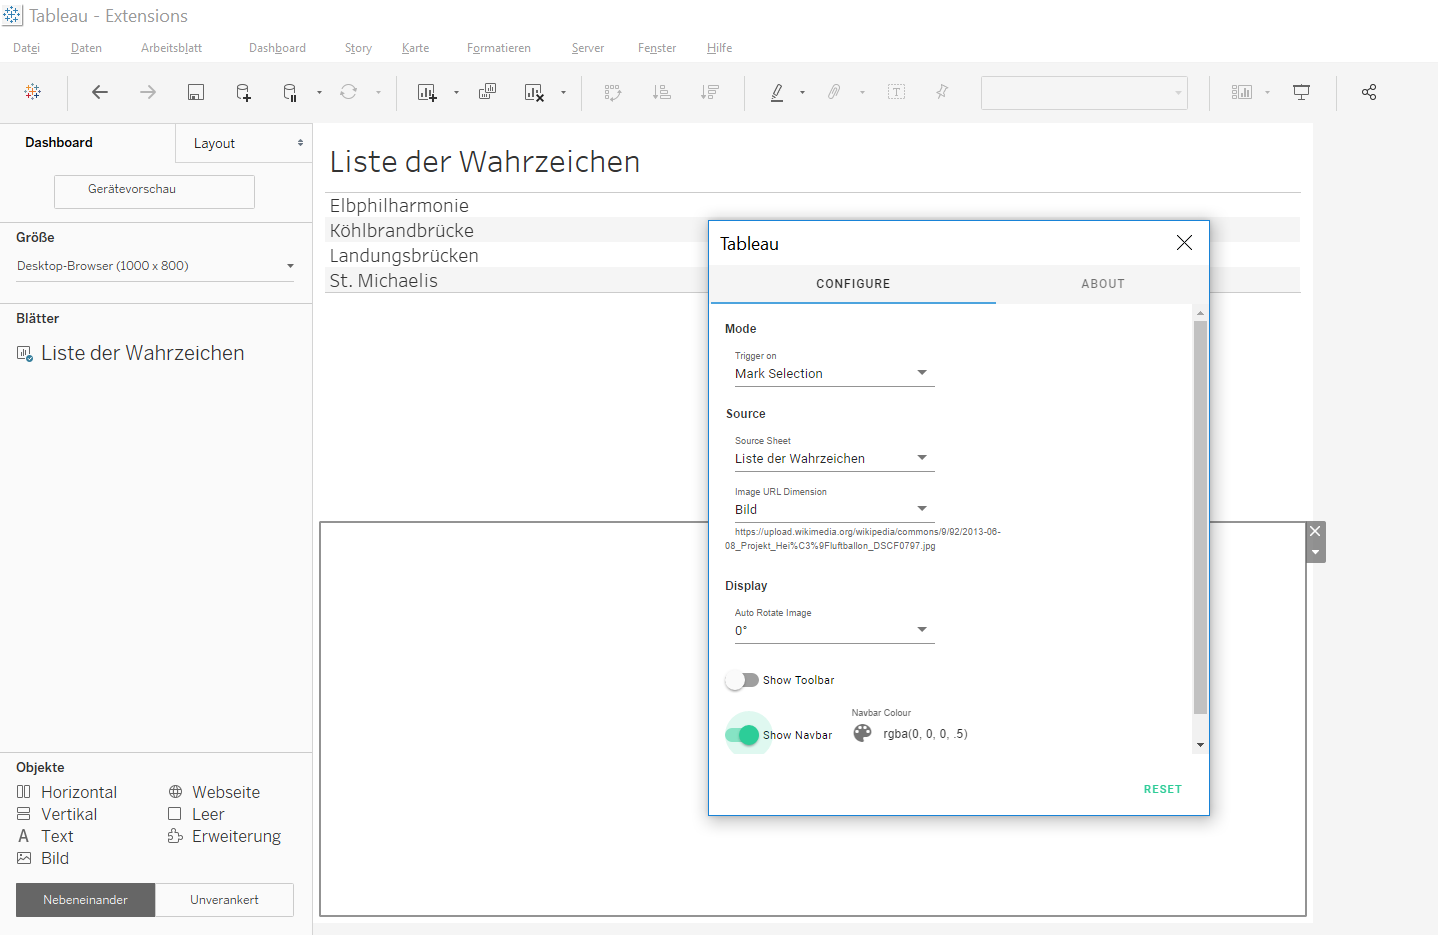The width and height of the screenshot is (1438, 935).
Task: Click the show mark labels icon
Action: pos(897,92)
